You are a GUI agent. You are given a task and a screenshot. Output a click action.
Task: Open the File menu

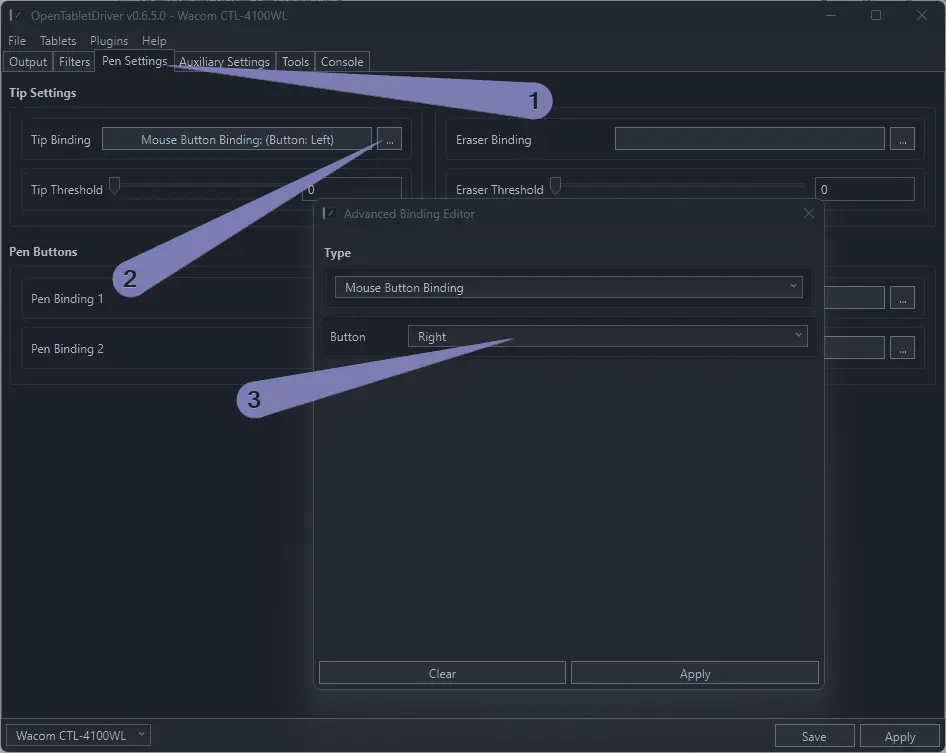tap(17, 41)
